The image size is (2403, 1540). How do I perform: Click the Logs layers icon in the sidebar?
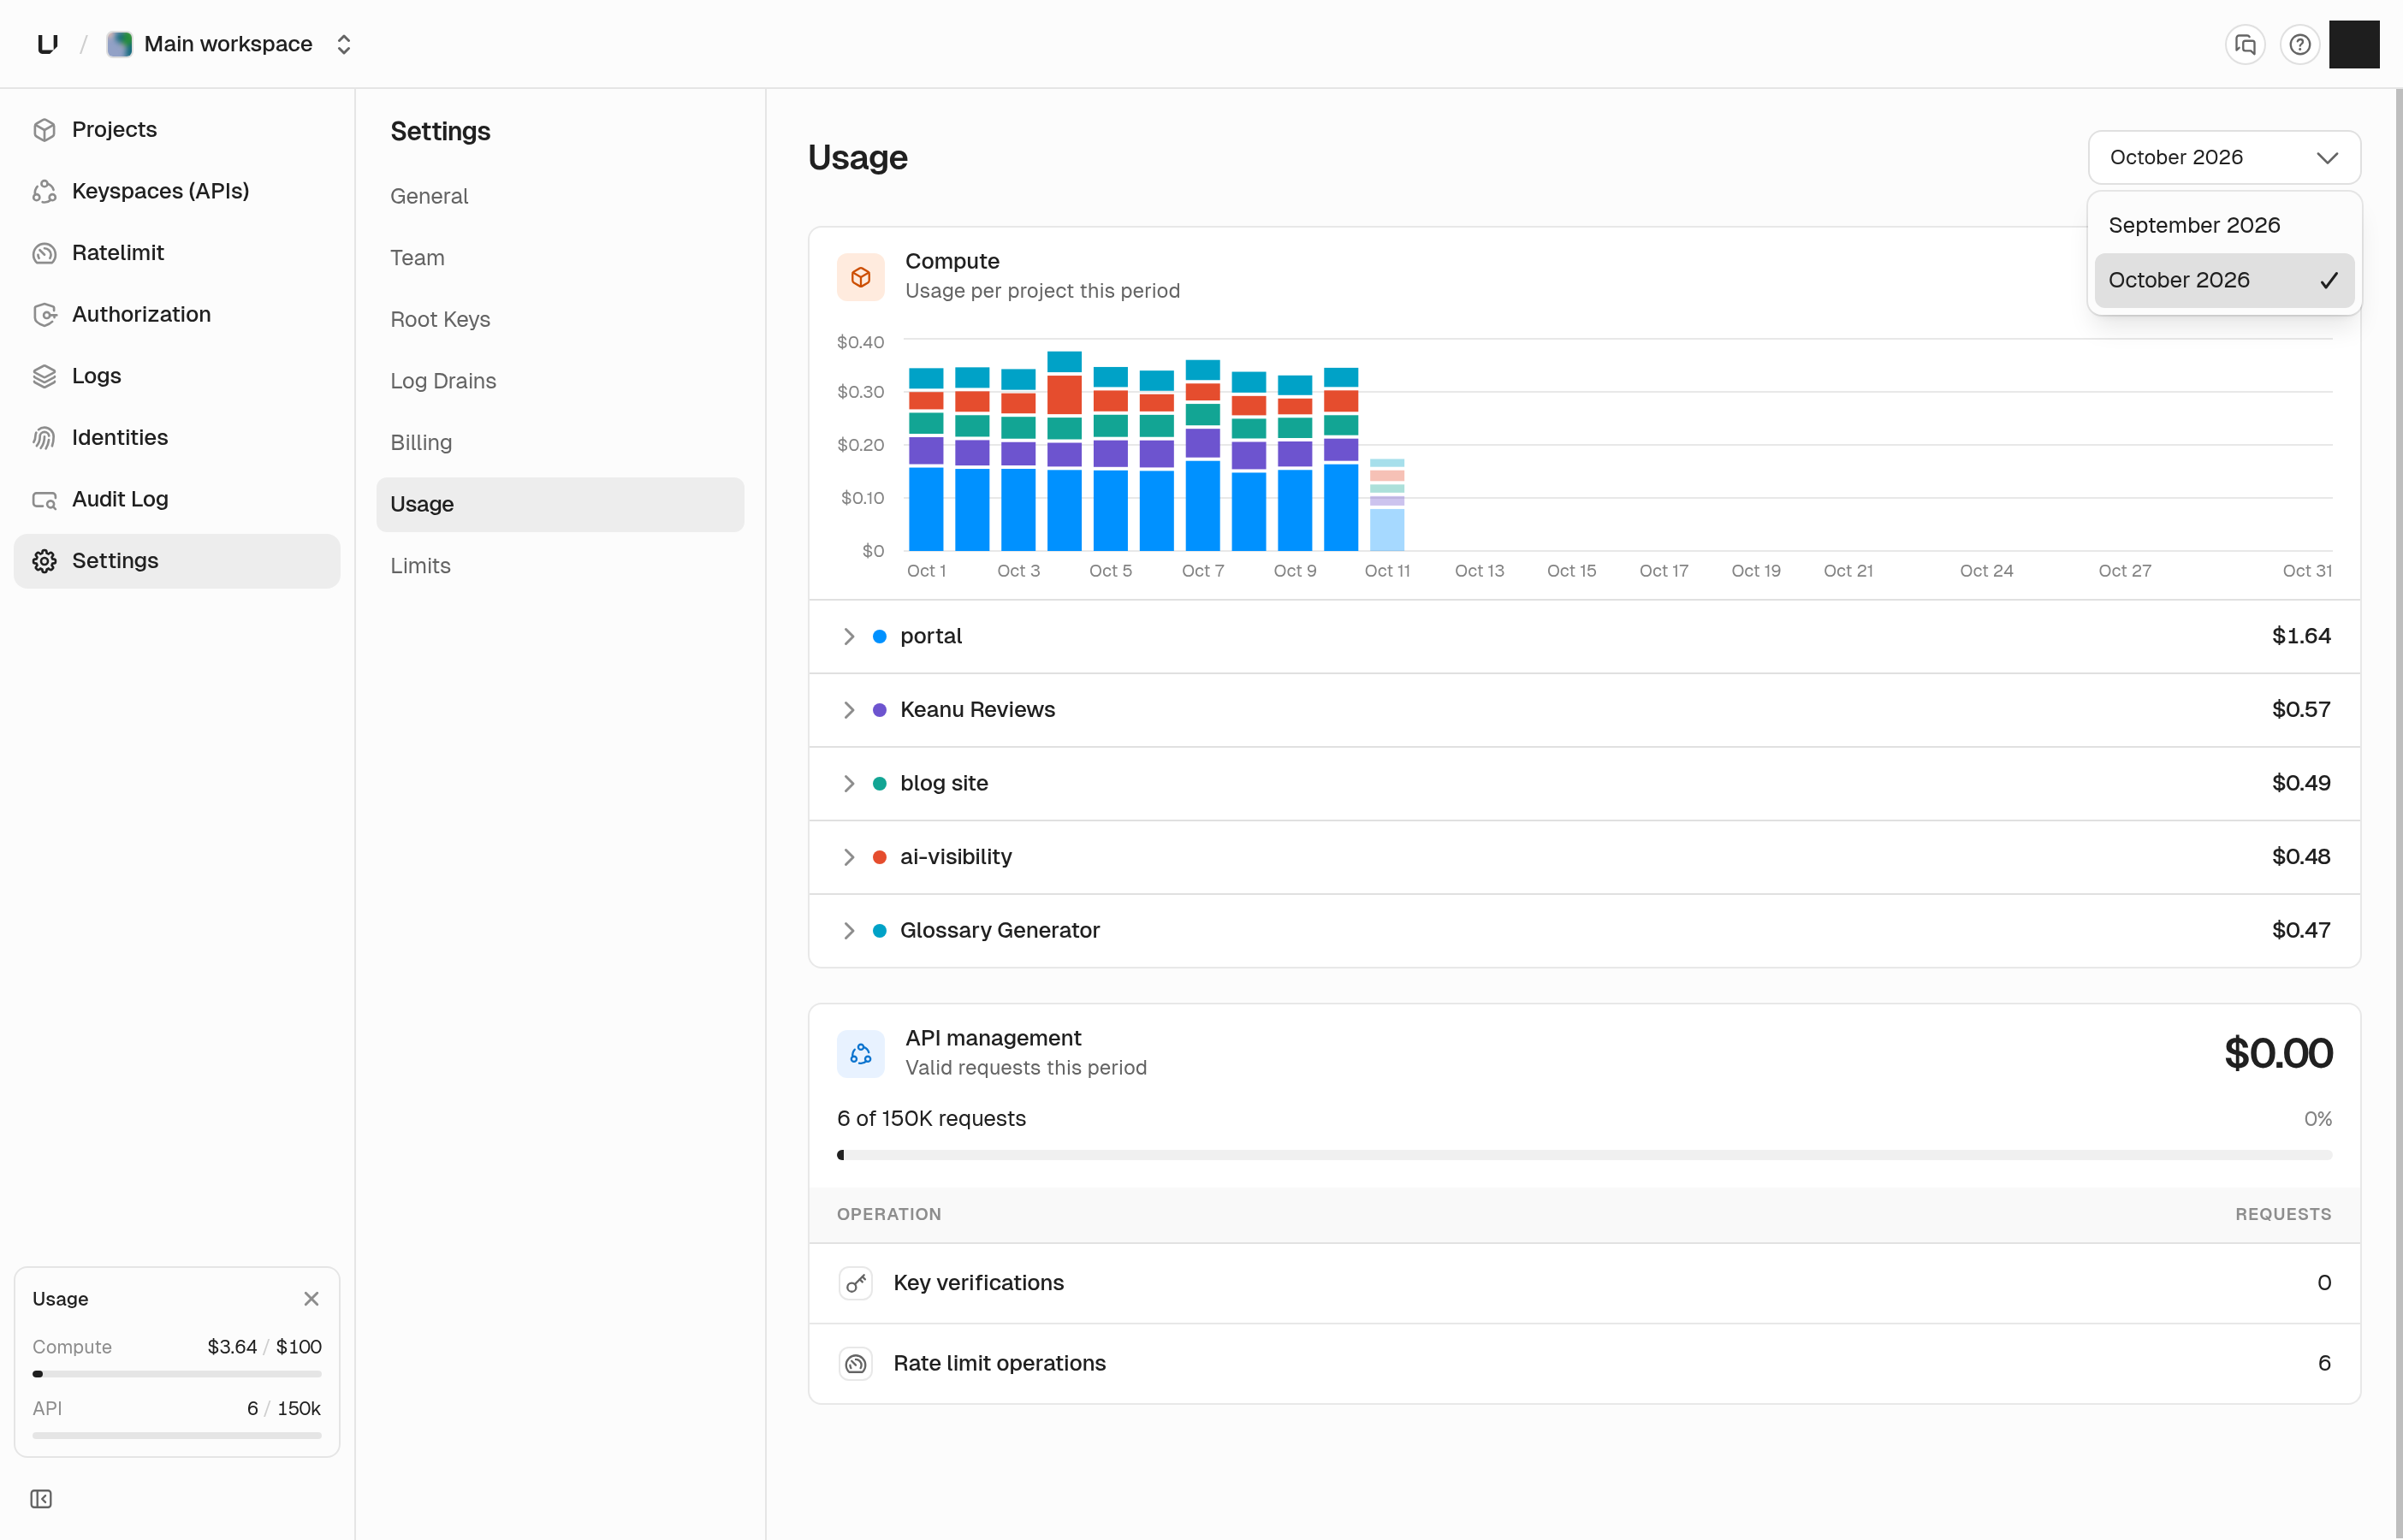[x=44, y=376]
